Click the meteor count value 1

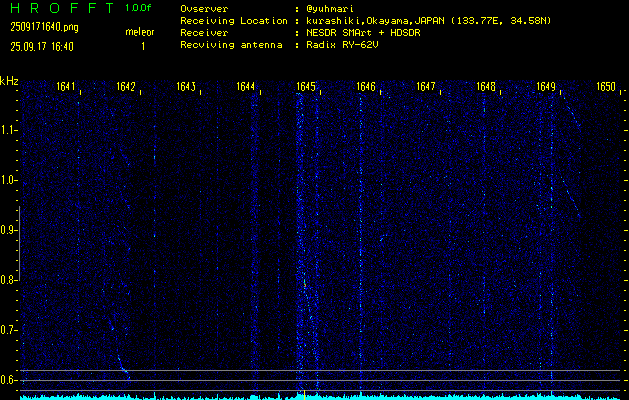143,47
